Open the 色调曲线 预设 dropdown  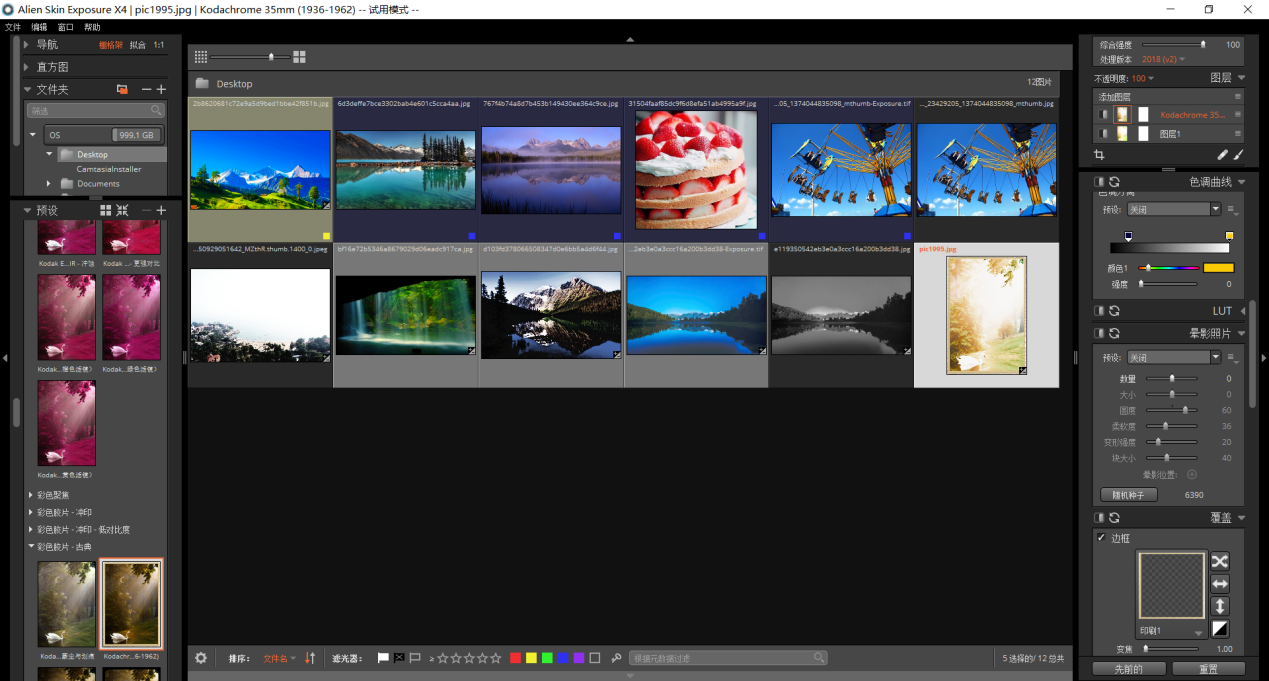(x=1215, y=209)
